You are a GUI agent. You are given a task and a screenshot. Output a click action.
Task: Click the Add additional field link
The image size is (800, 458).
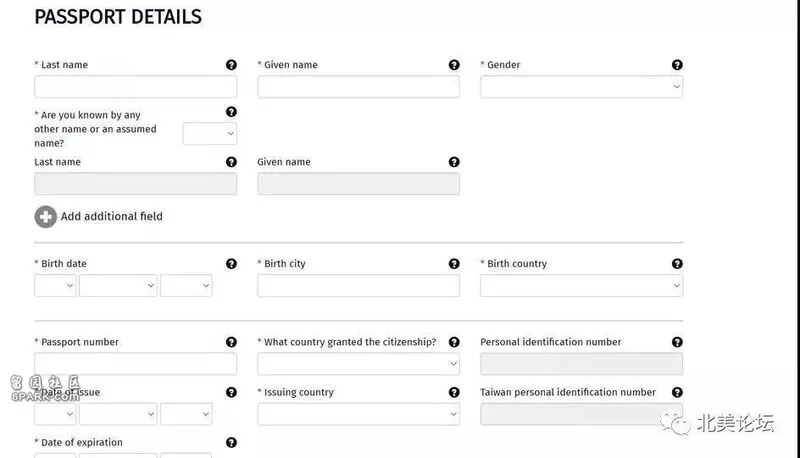pyautogui.click(x=112, y=216)
